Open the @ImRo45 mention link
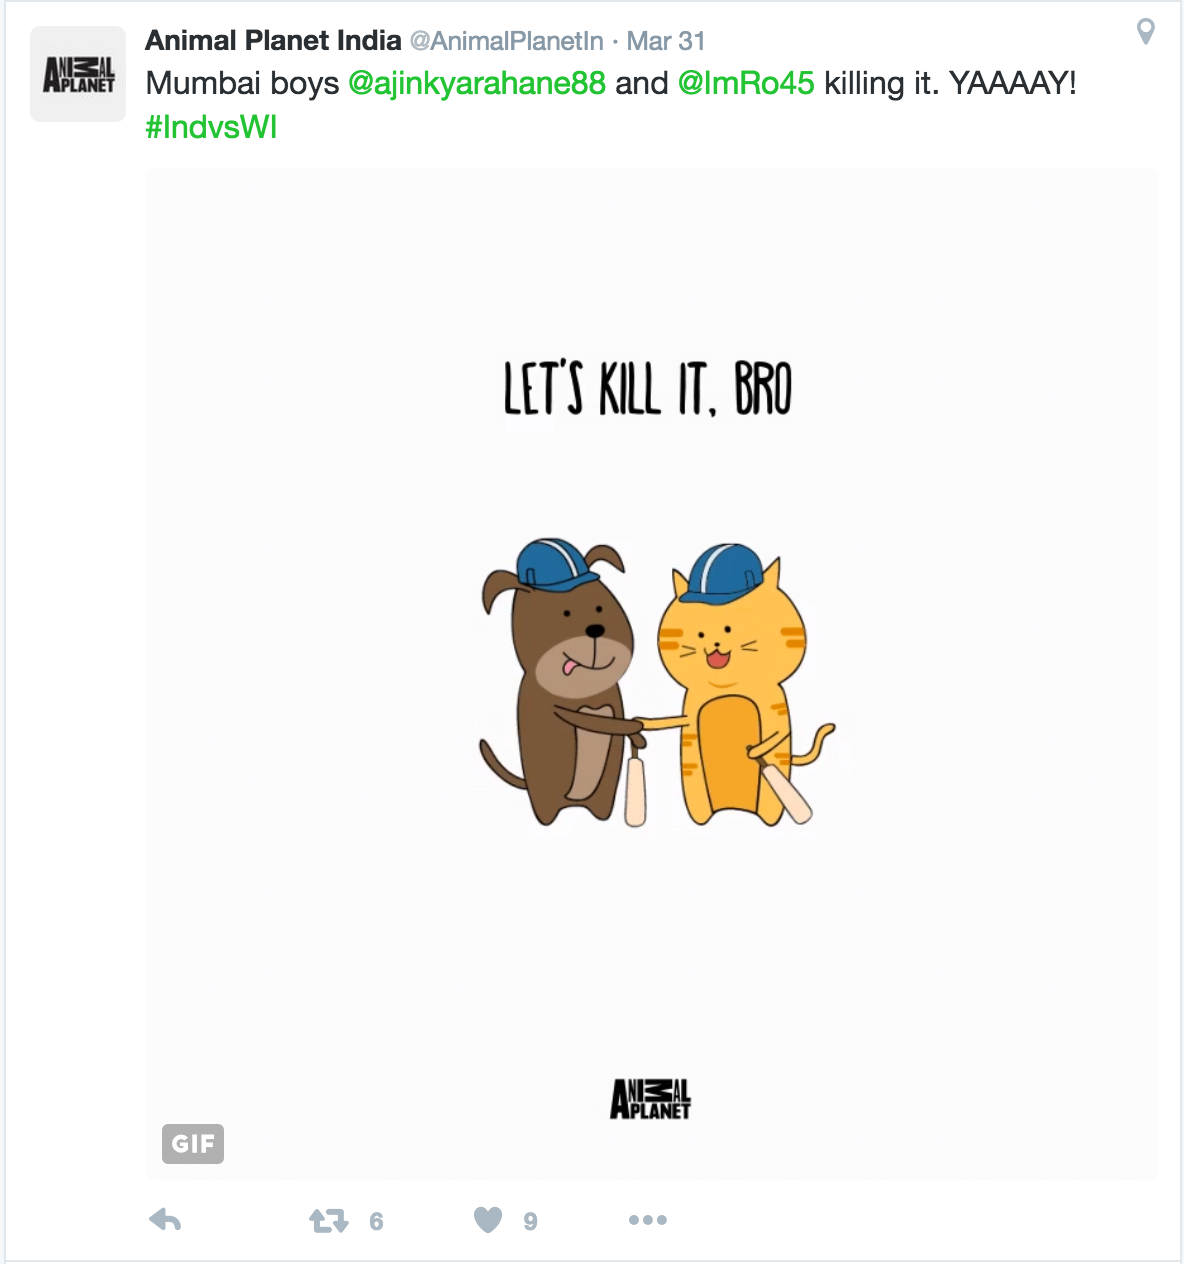Screen dimensions: 1184x1264 click(x=746, y=83)
